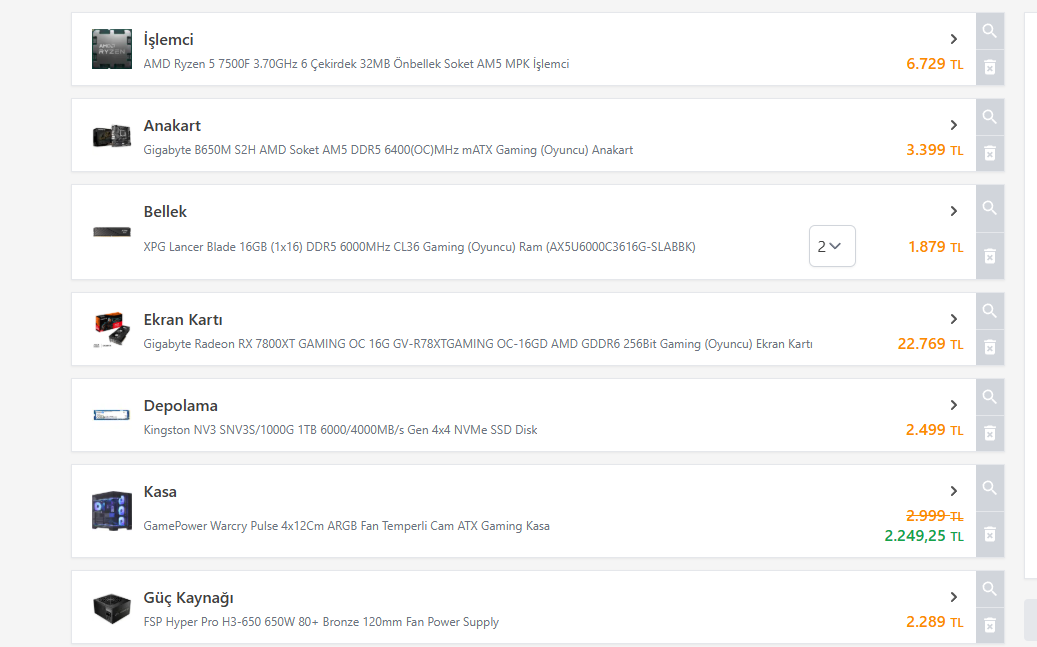Remove the Kasa case item

point(989,534)
